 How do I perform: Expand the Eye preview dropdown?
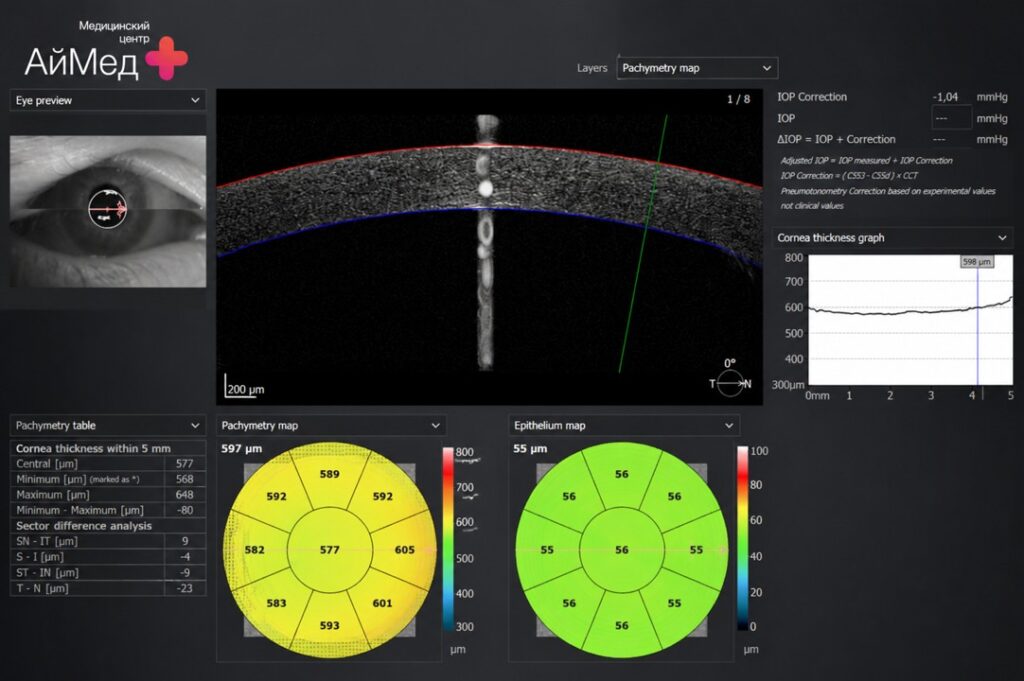[108, 100]
